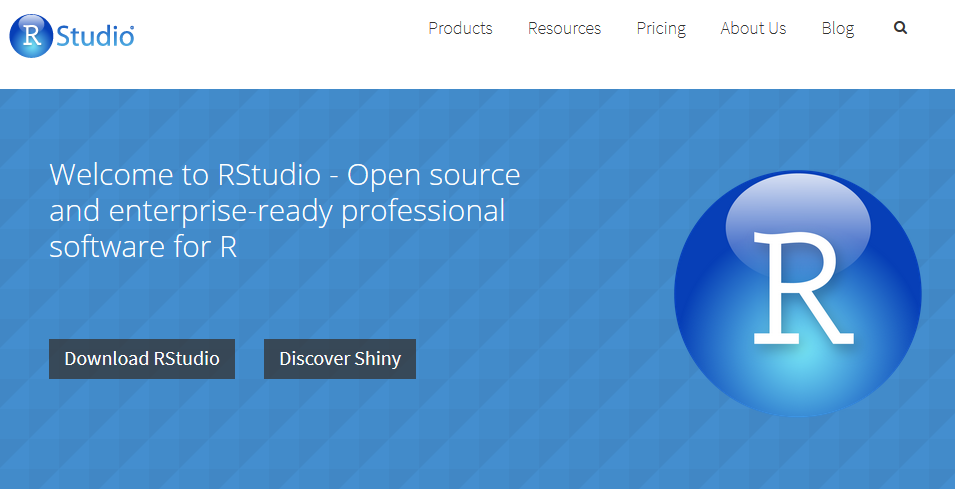Open the About Us menu
The height and width of the screenshot is (489, 955).
(x=753, y=29)
